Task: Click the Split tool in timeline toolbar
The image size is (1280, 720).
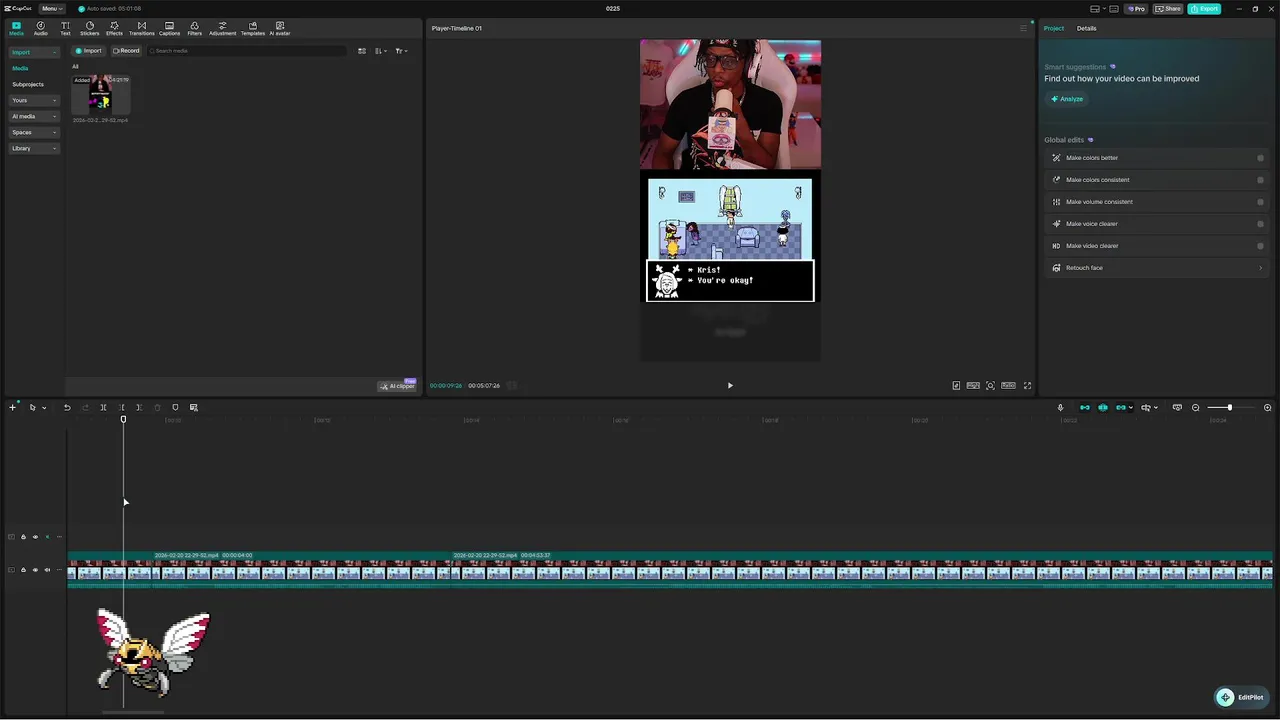Action: click(103, 407)
